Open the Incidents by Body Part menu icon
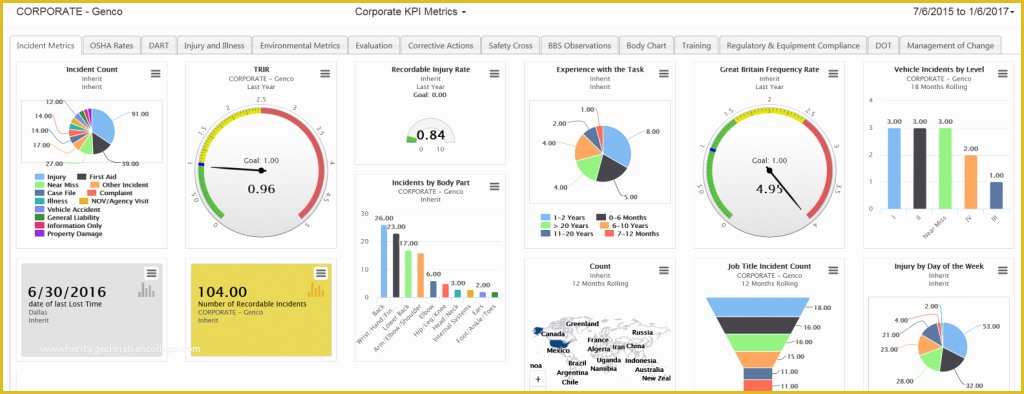This screenshot has height=394, width=1024. point(494,186)
